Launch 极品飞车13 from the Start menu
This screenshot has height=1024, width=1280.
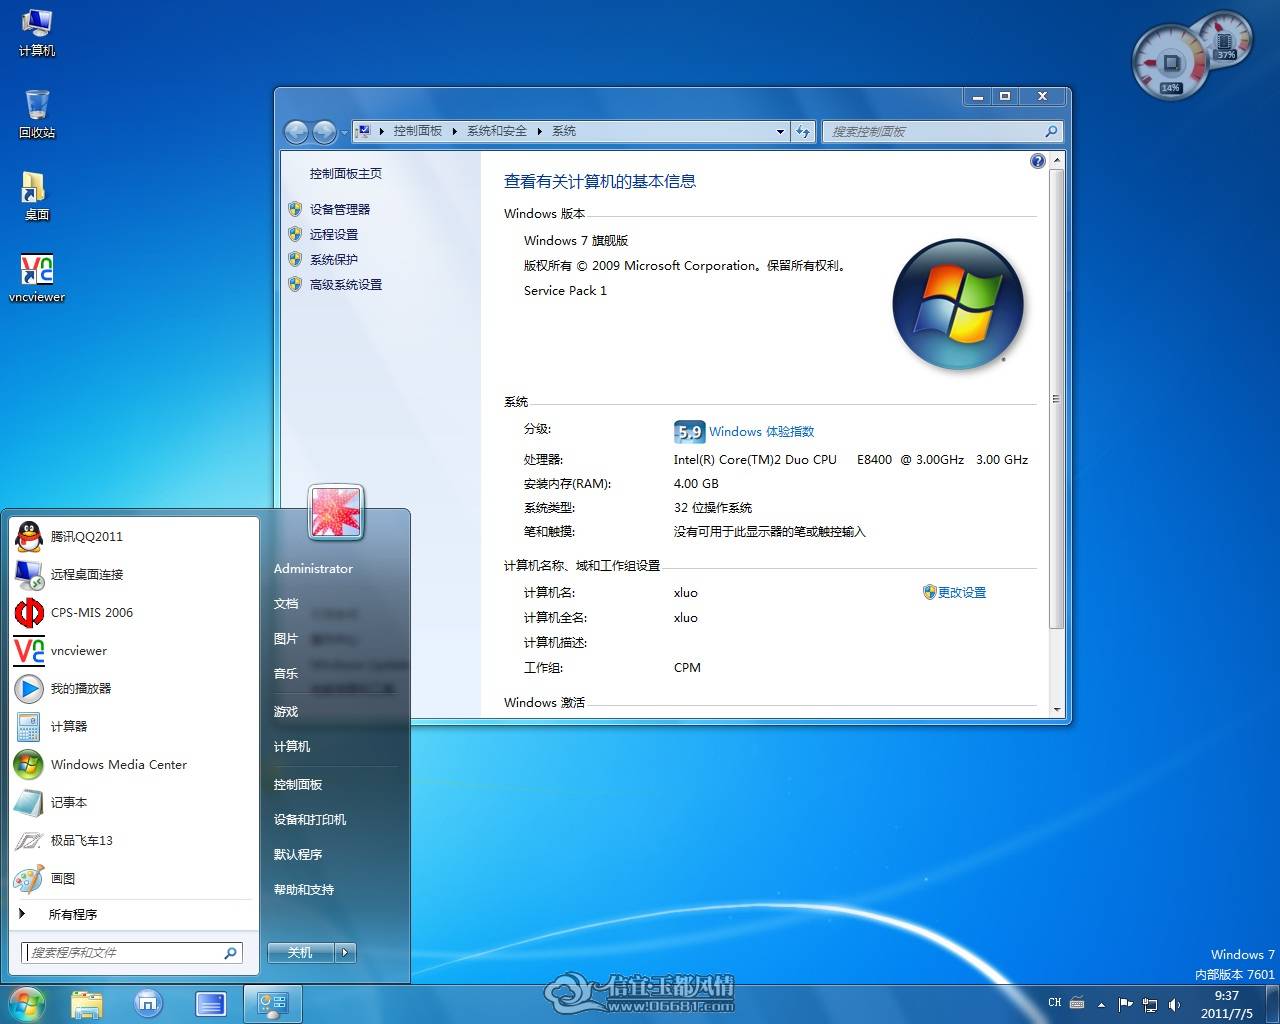click(134, 841)
